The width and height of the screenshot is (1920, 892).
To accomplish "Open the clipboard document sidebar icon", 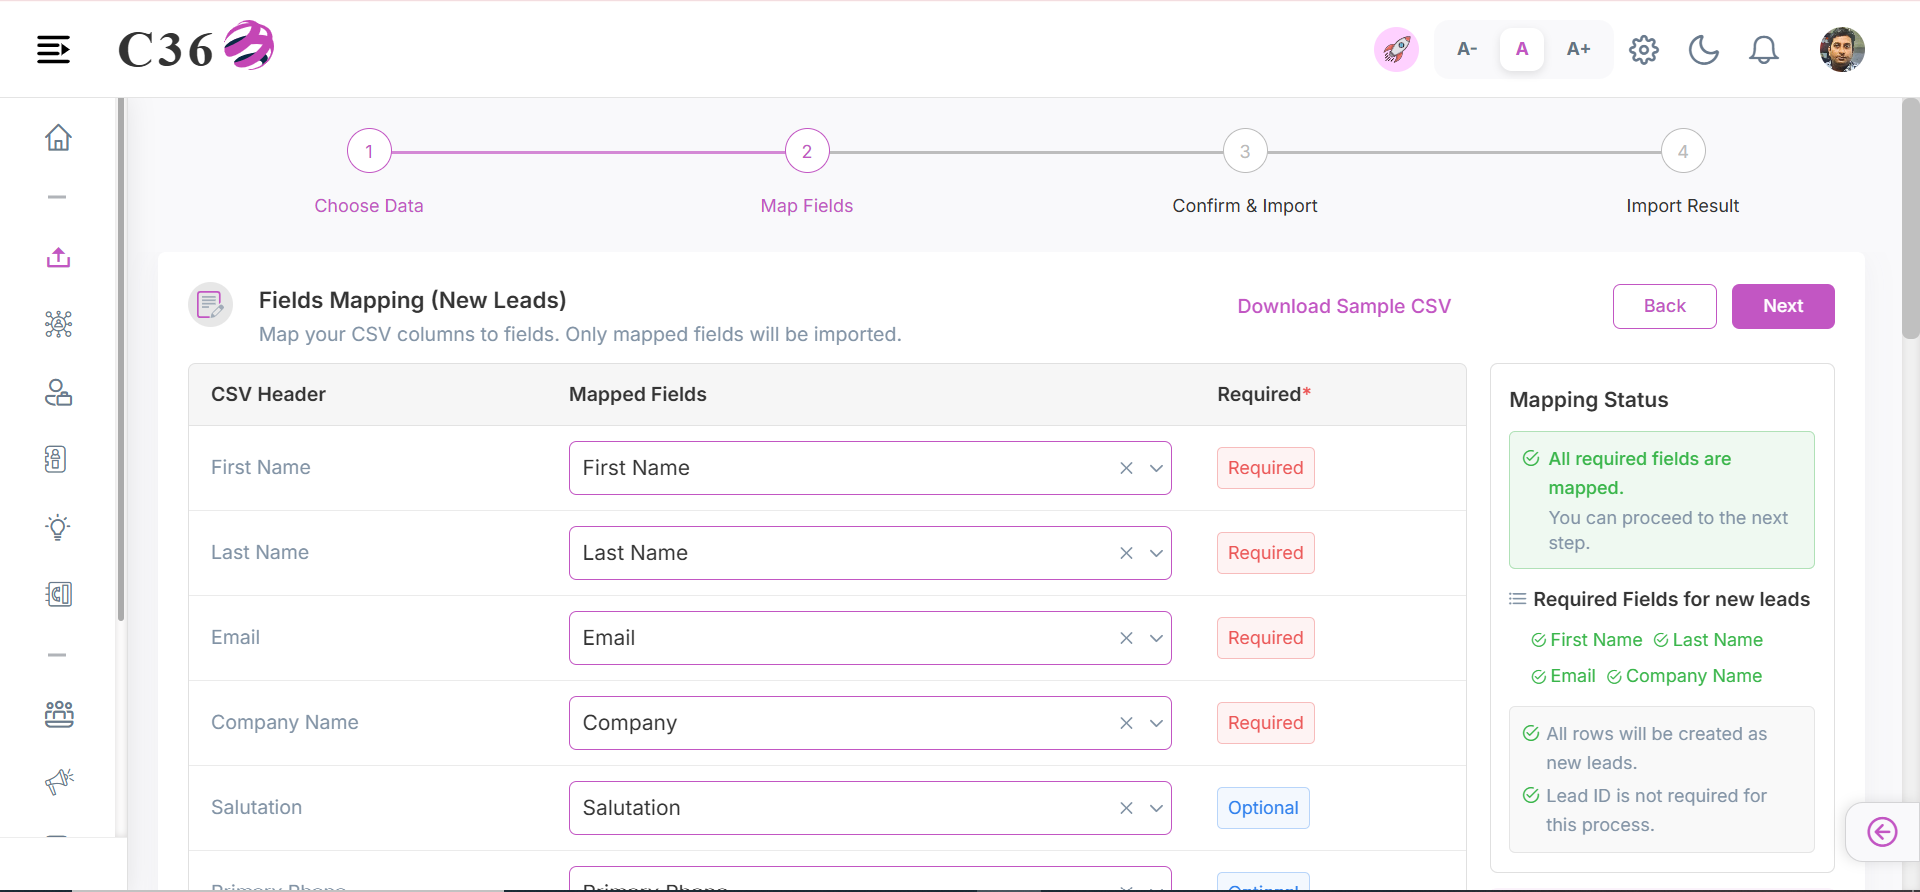I will pyautogui.click(x=56, y=459).
